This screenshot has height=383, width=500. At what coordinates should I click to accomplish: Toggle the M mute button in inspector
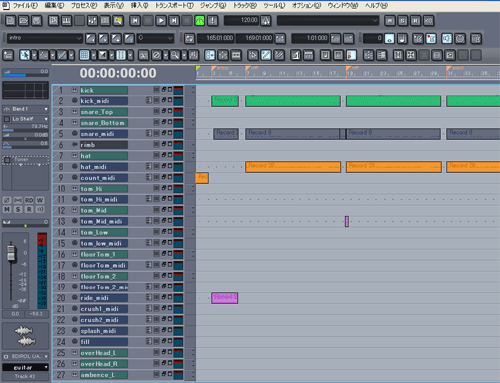click(x=7, y=209)
